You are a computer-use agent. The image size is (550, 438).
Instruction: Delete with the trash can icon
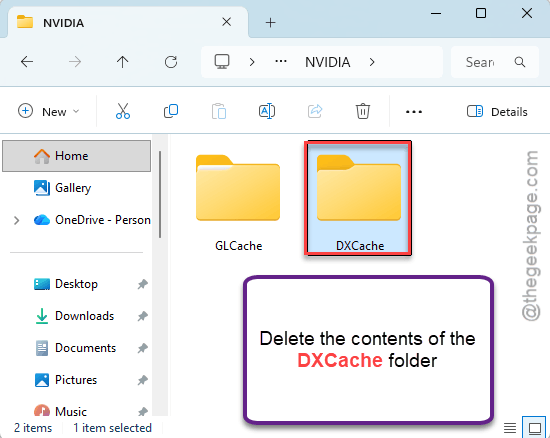(363, 111)
